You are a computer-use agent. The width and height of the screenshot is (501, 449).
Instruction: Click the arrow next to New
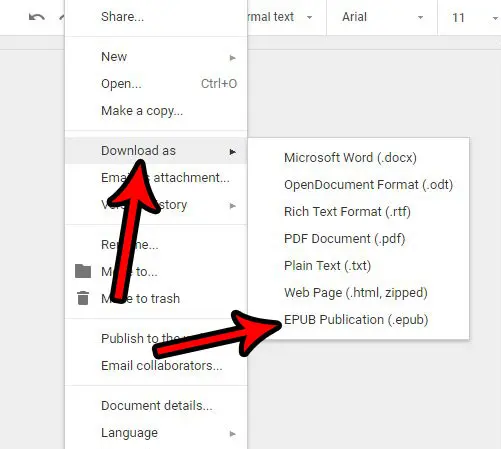click(233, 58)
